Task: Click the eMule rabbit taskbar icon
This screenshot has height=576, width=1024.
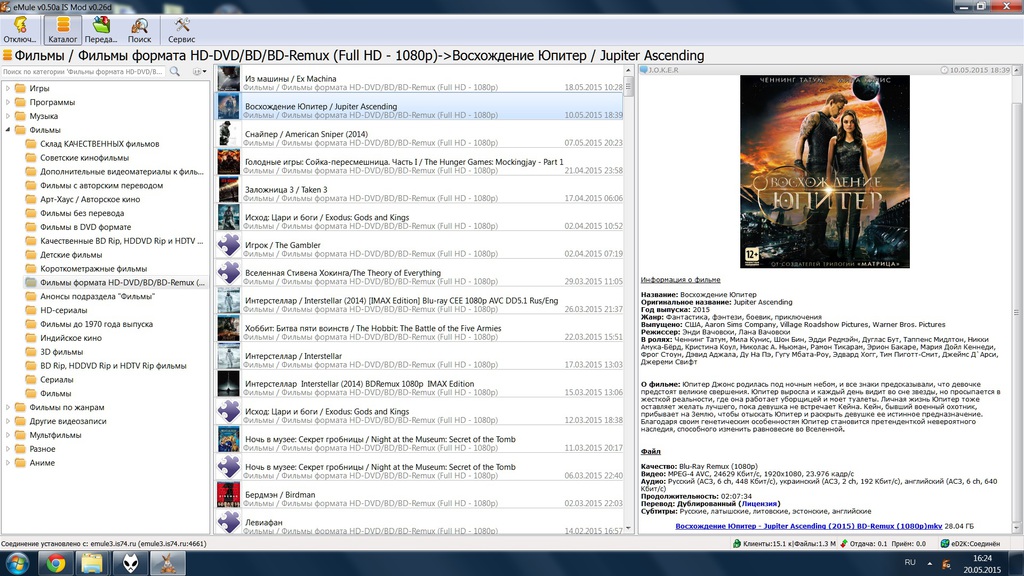Action: pyautogui.click(x=167, y=563)
